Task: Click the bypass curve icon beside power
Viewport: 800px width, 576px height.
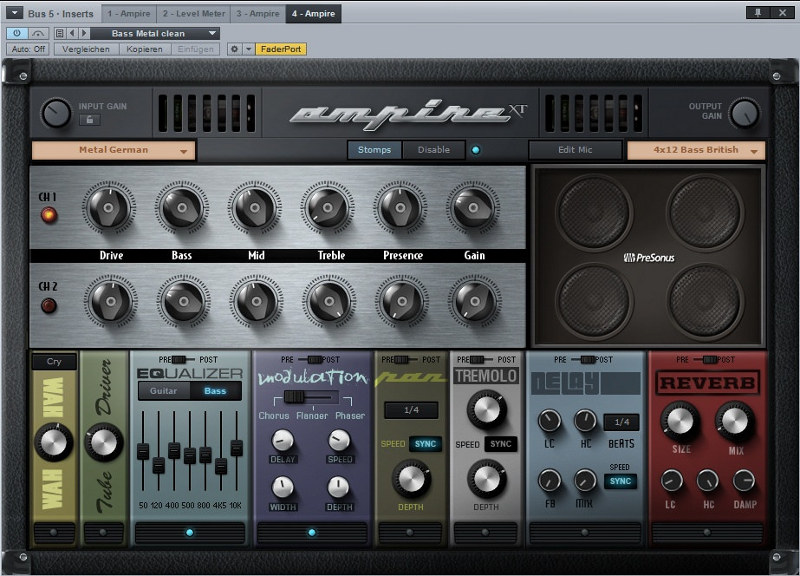Action: (38, 33)
